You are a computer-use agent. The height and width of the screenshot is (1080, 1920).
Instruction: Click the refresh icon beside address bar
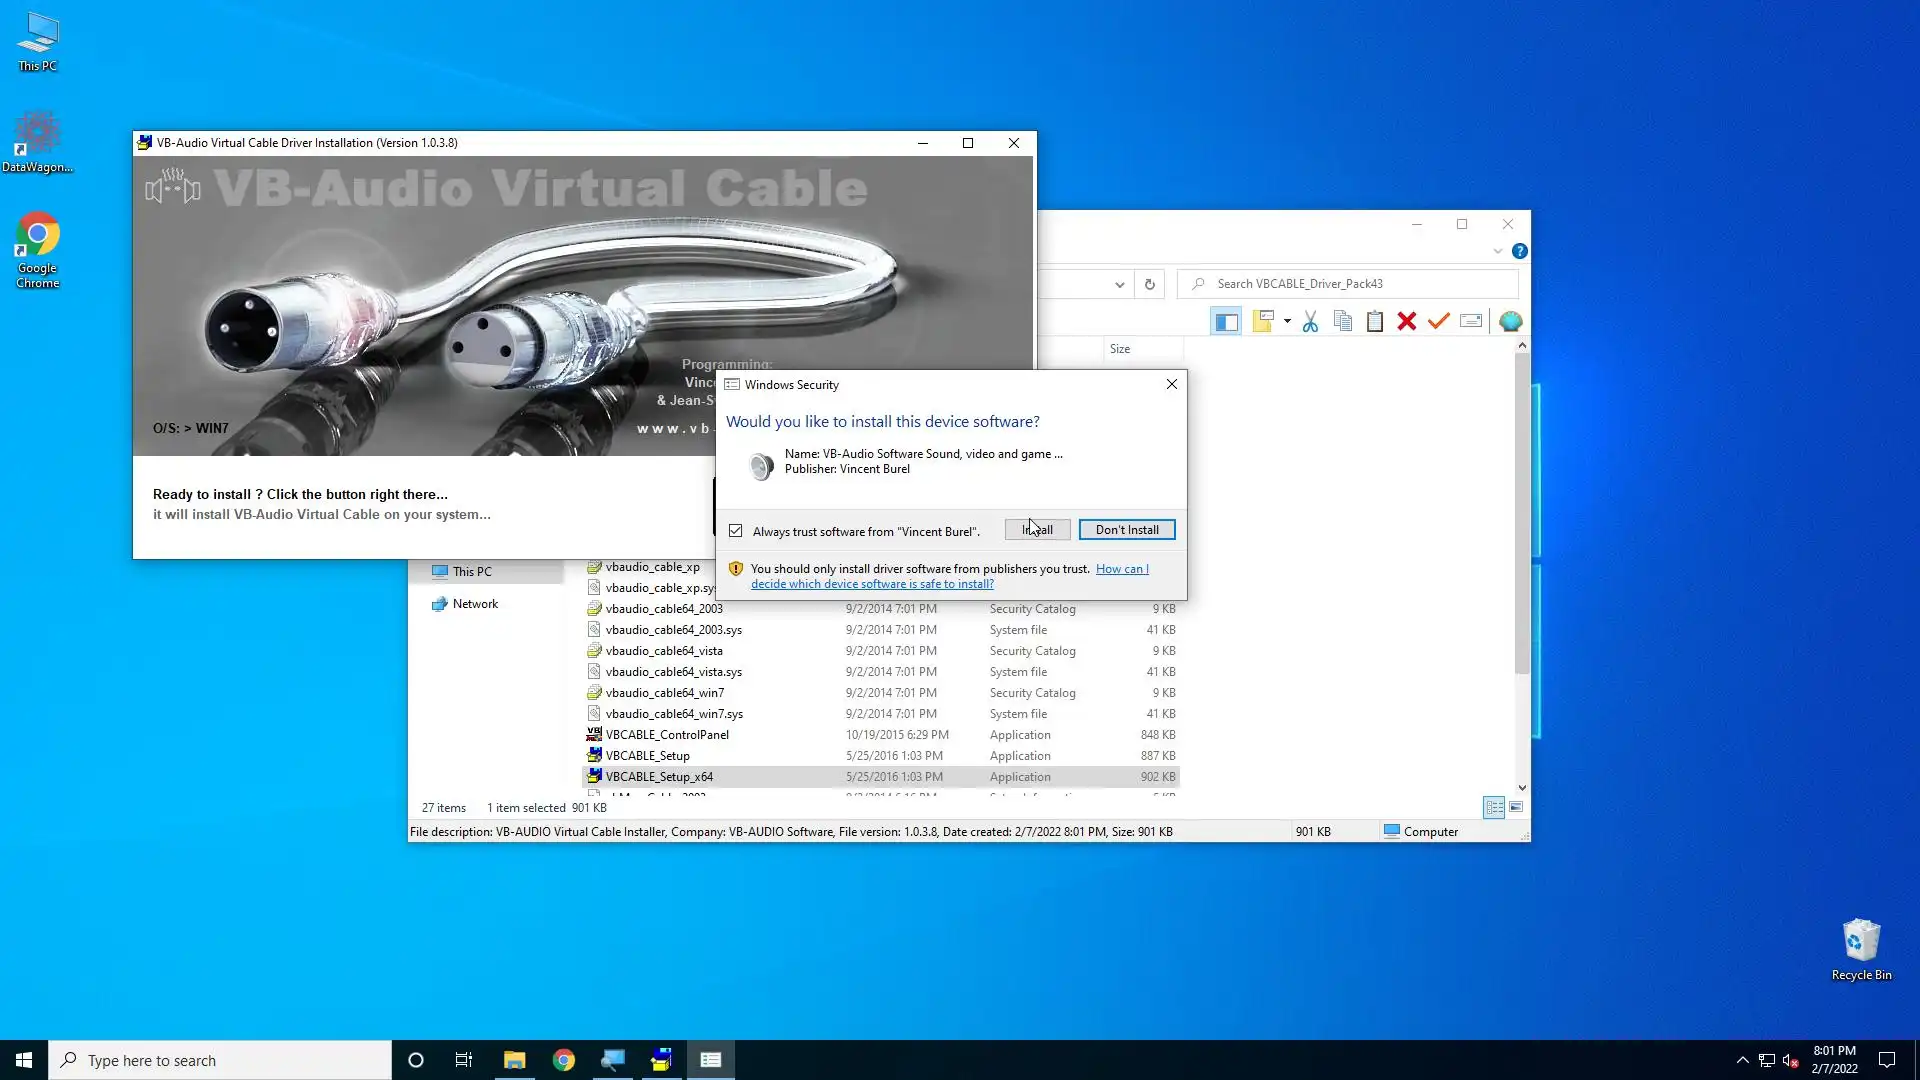[1150, 284]
